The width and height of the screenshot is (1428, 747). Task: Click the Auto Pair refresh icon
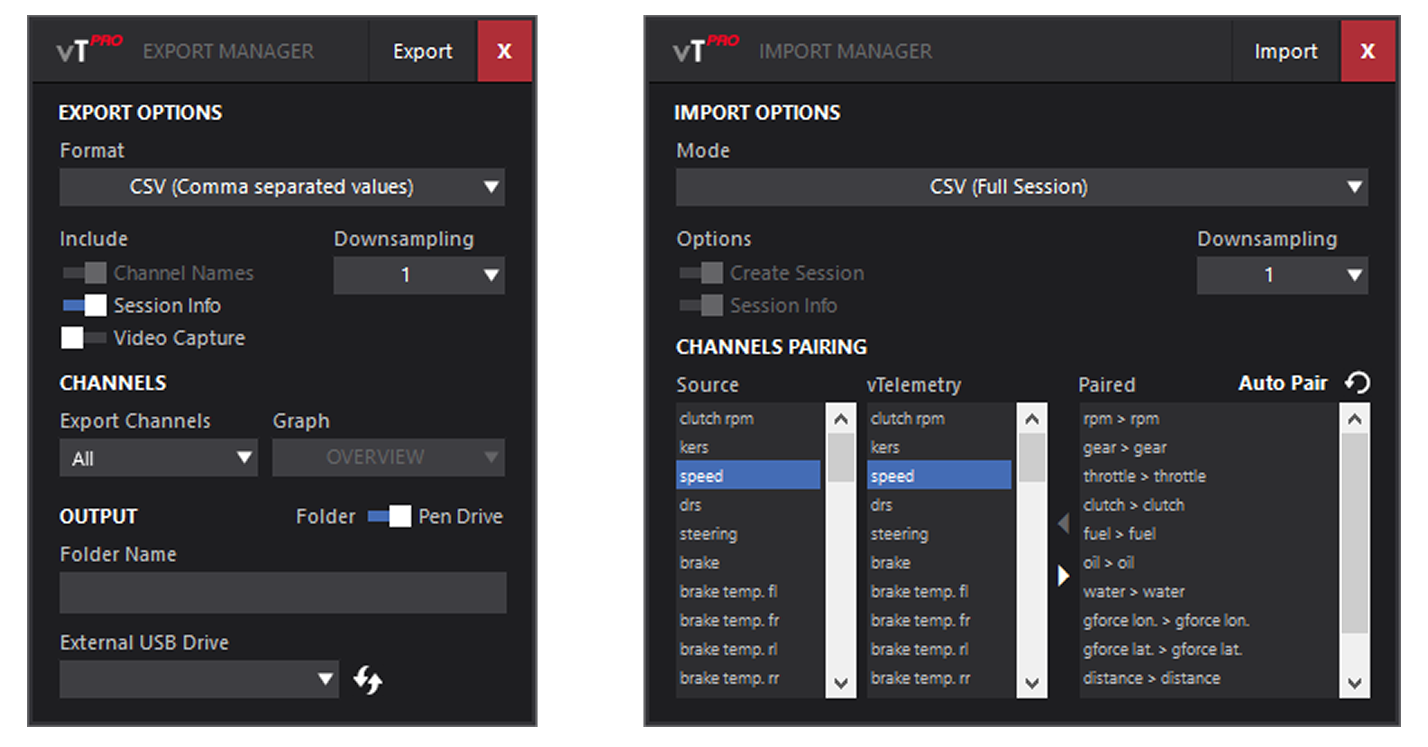tap(1358, 382)
